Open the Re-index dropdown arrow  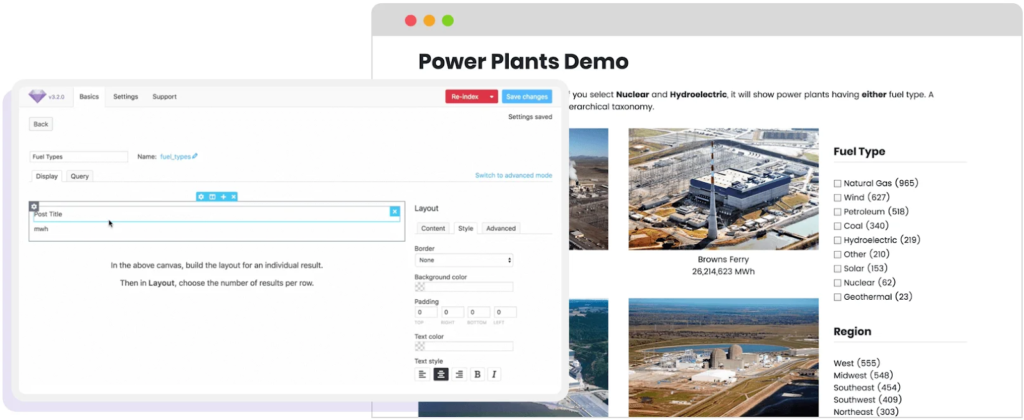coord(491,97)
